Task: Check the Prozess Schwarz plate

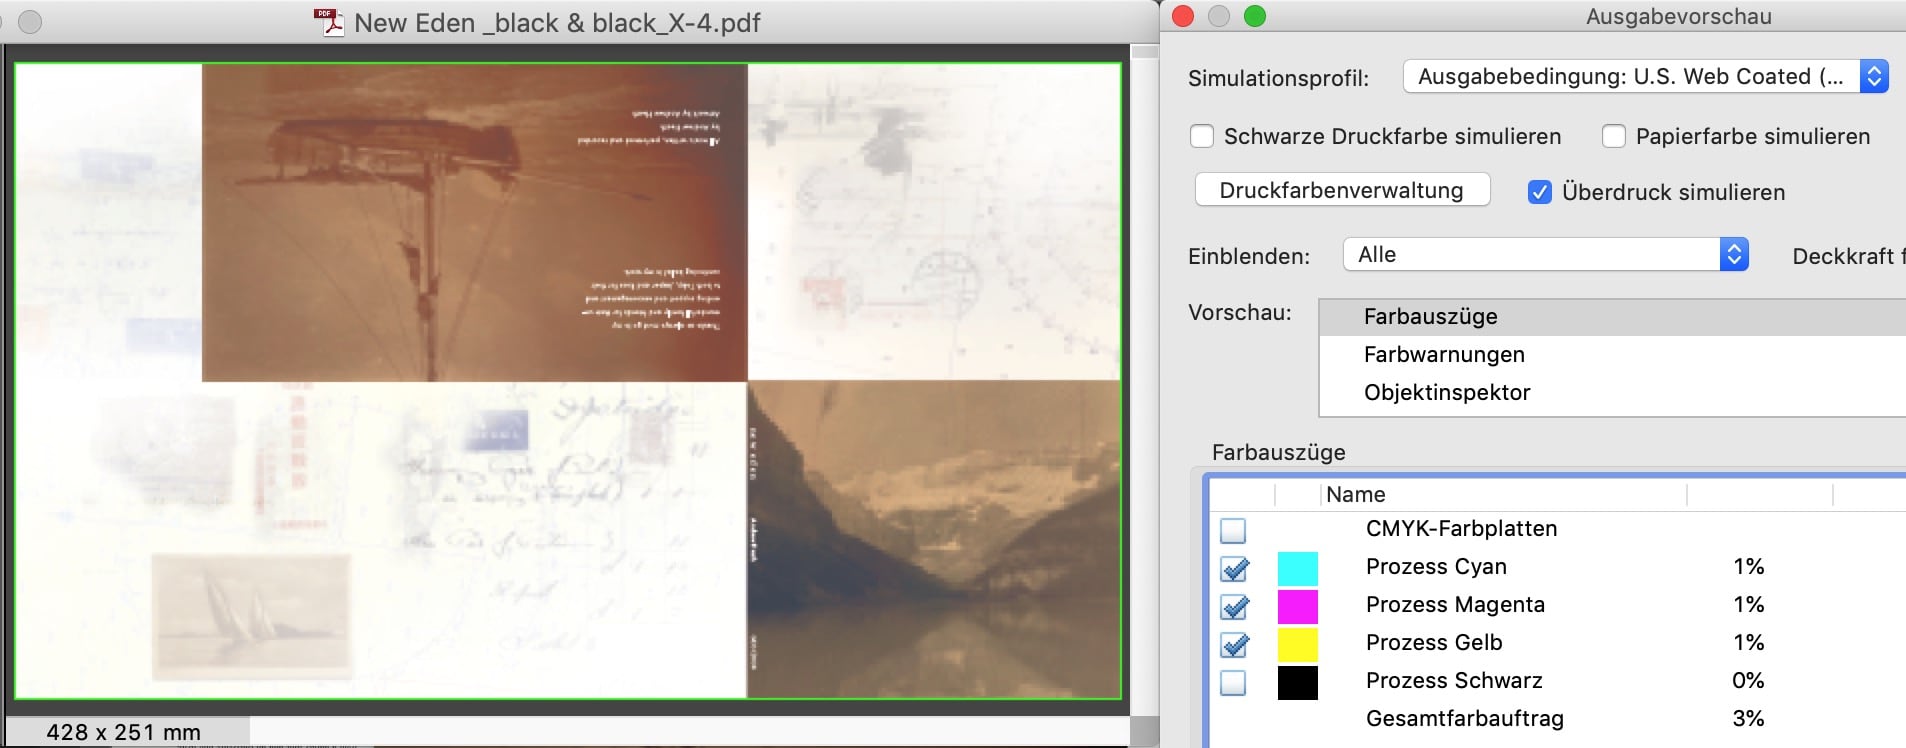Action: (x=1233, y=682)
